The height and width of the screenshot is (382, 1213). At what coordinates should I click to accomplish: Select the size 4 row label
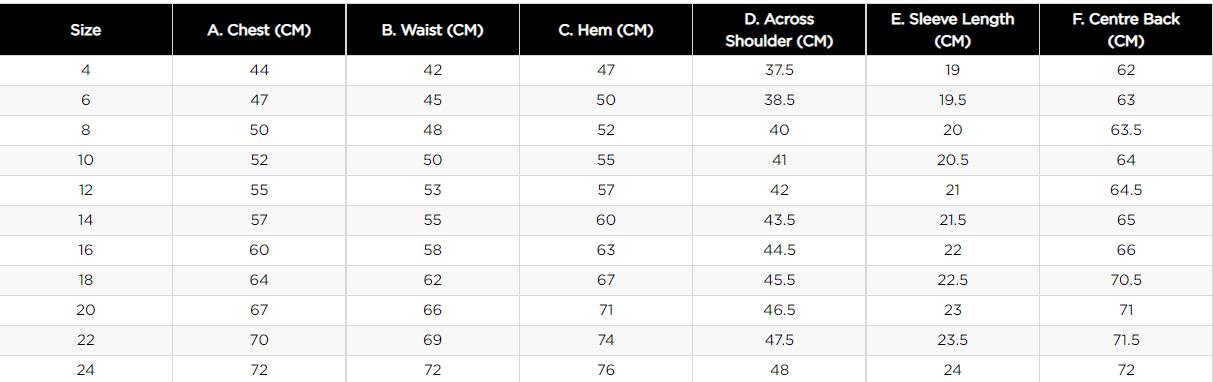click(x=86, y=70)
